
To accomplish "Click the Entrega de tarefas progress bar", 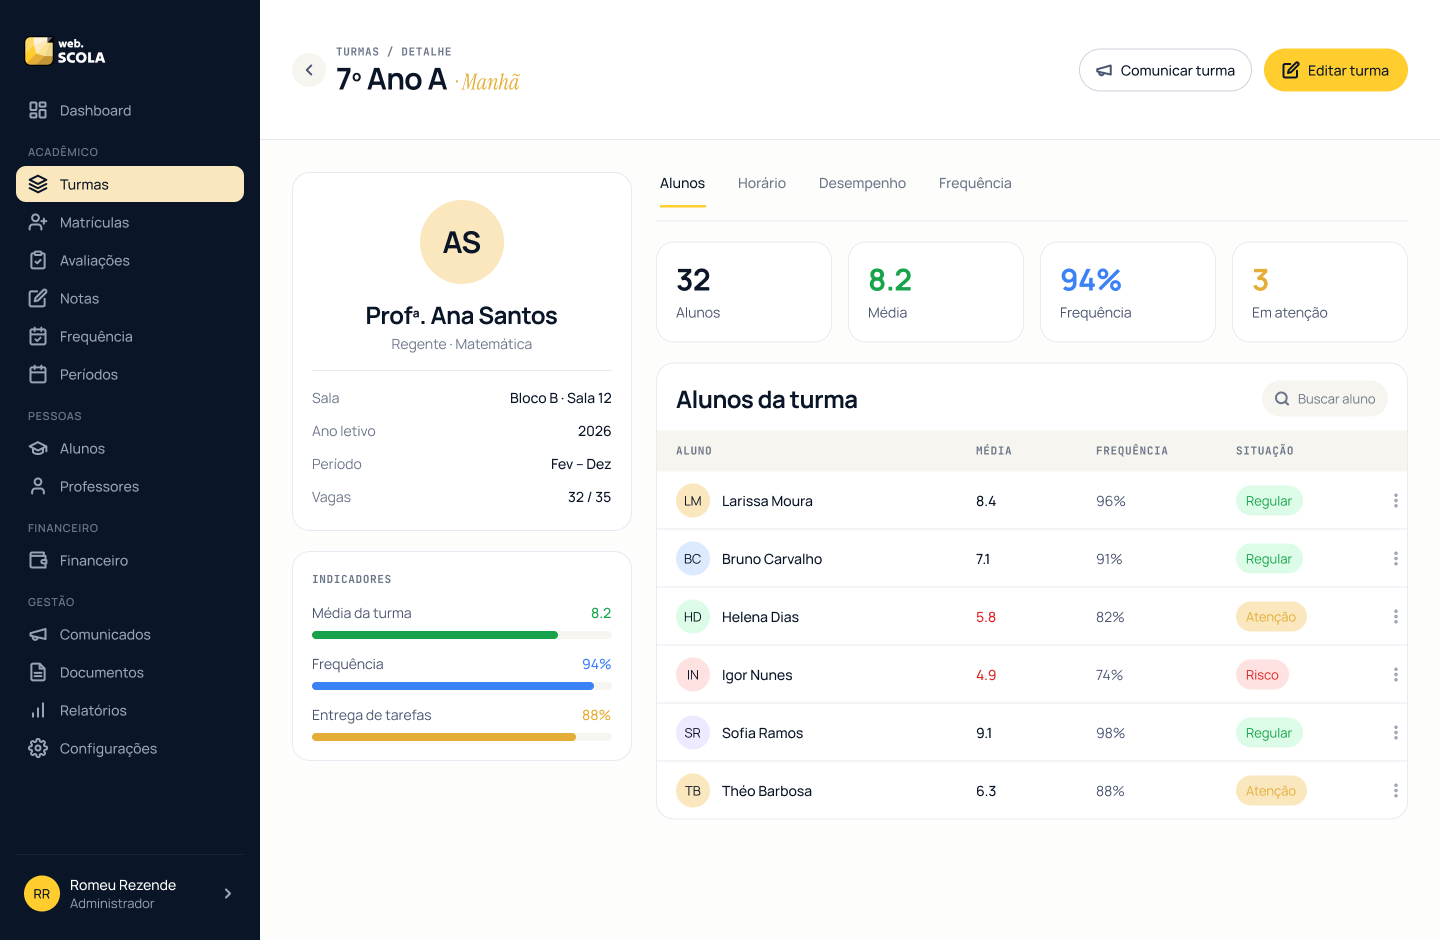I will point(462,737).
